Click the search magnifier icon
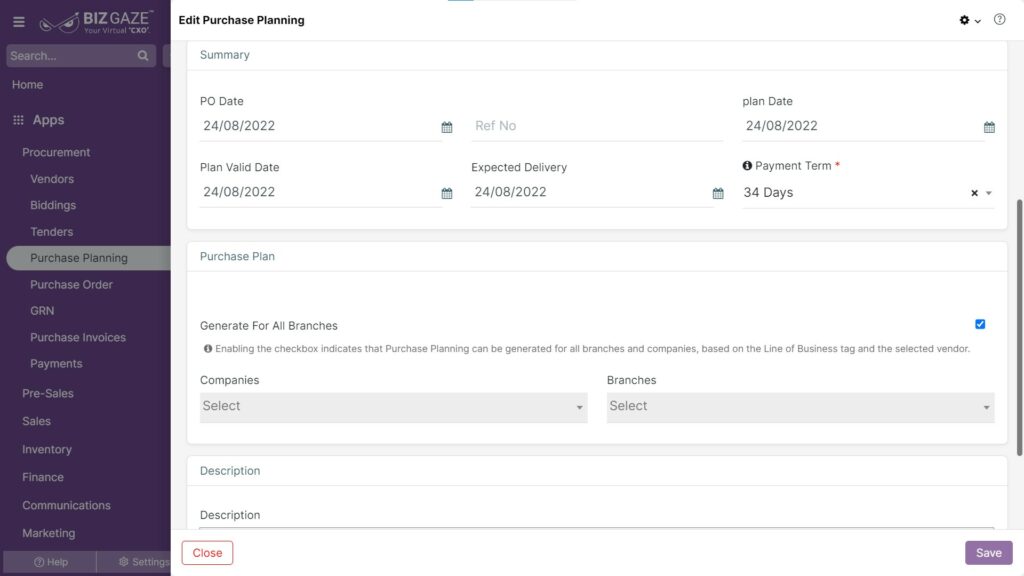This screenshot has width=1024, height=576. pyautogui.click(x=143, y=56)
